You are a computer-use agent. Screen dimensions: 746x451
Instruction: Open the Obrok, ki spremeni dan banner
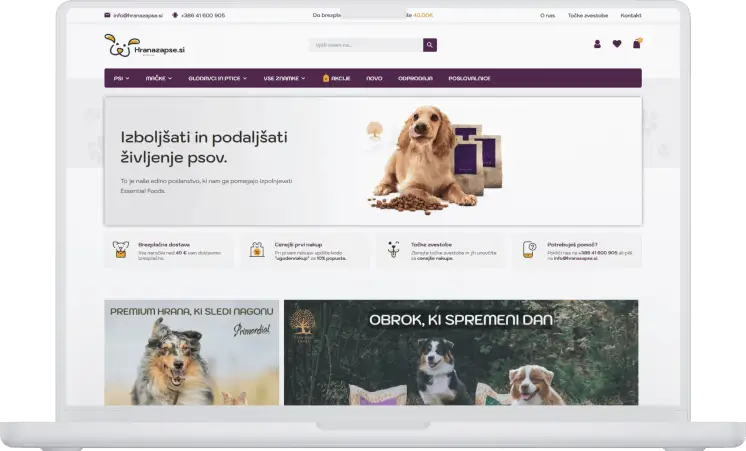click(461, 353)
